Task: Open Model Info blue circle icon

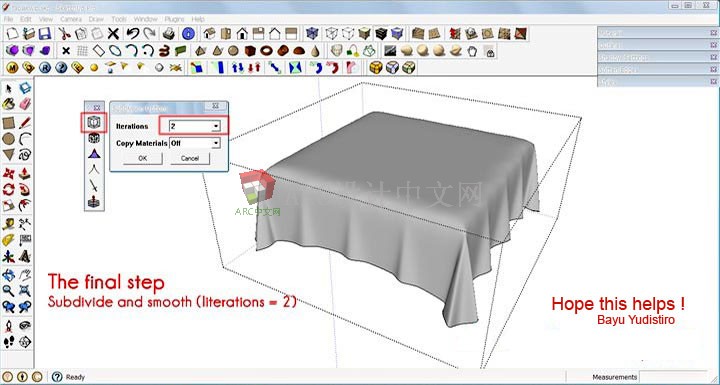Action: tap(188, 34)
